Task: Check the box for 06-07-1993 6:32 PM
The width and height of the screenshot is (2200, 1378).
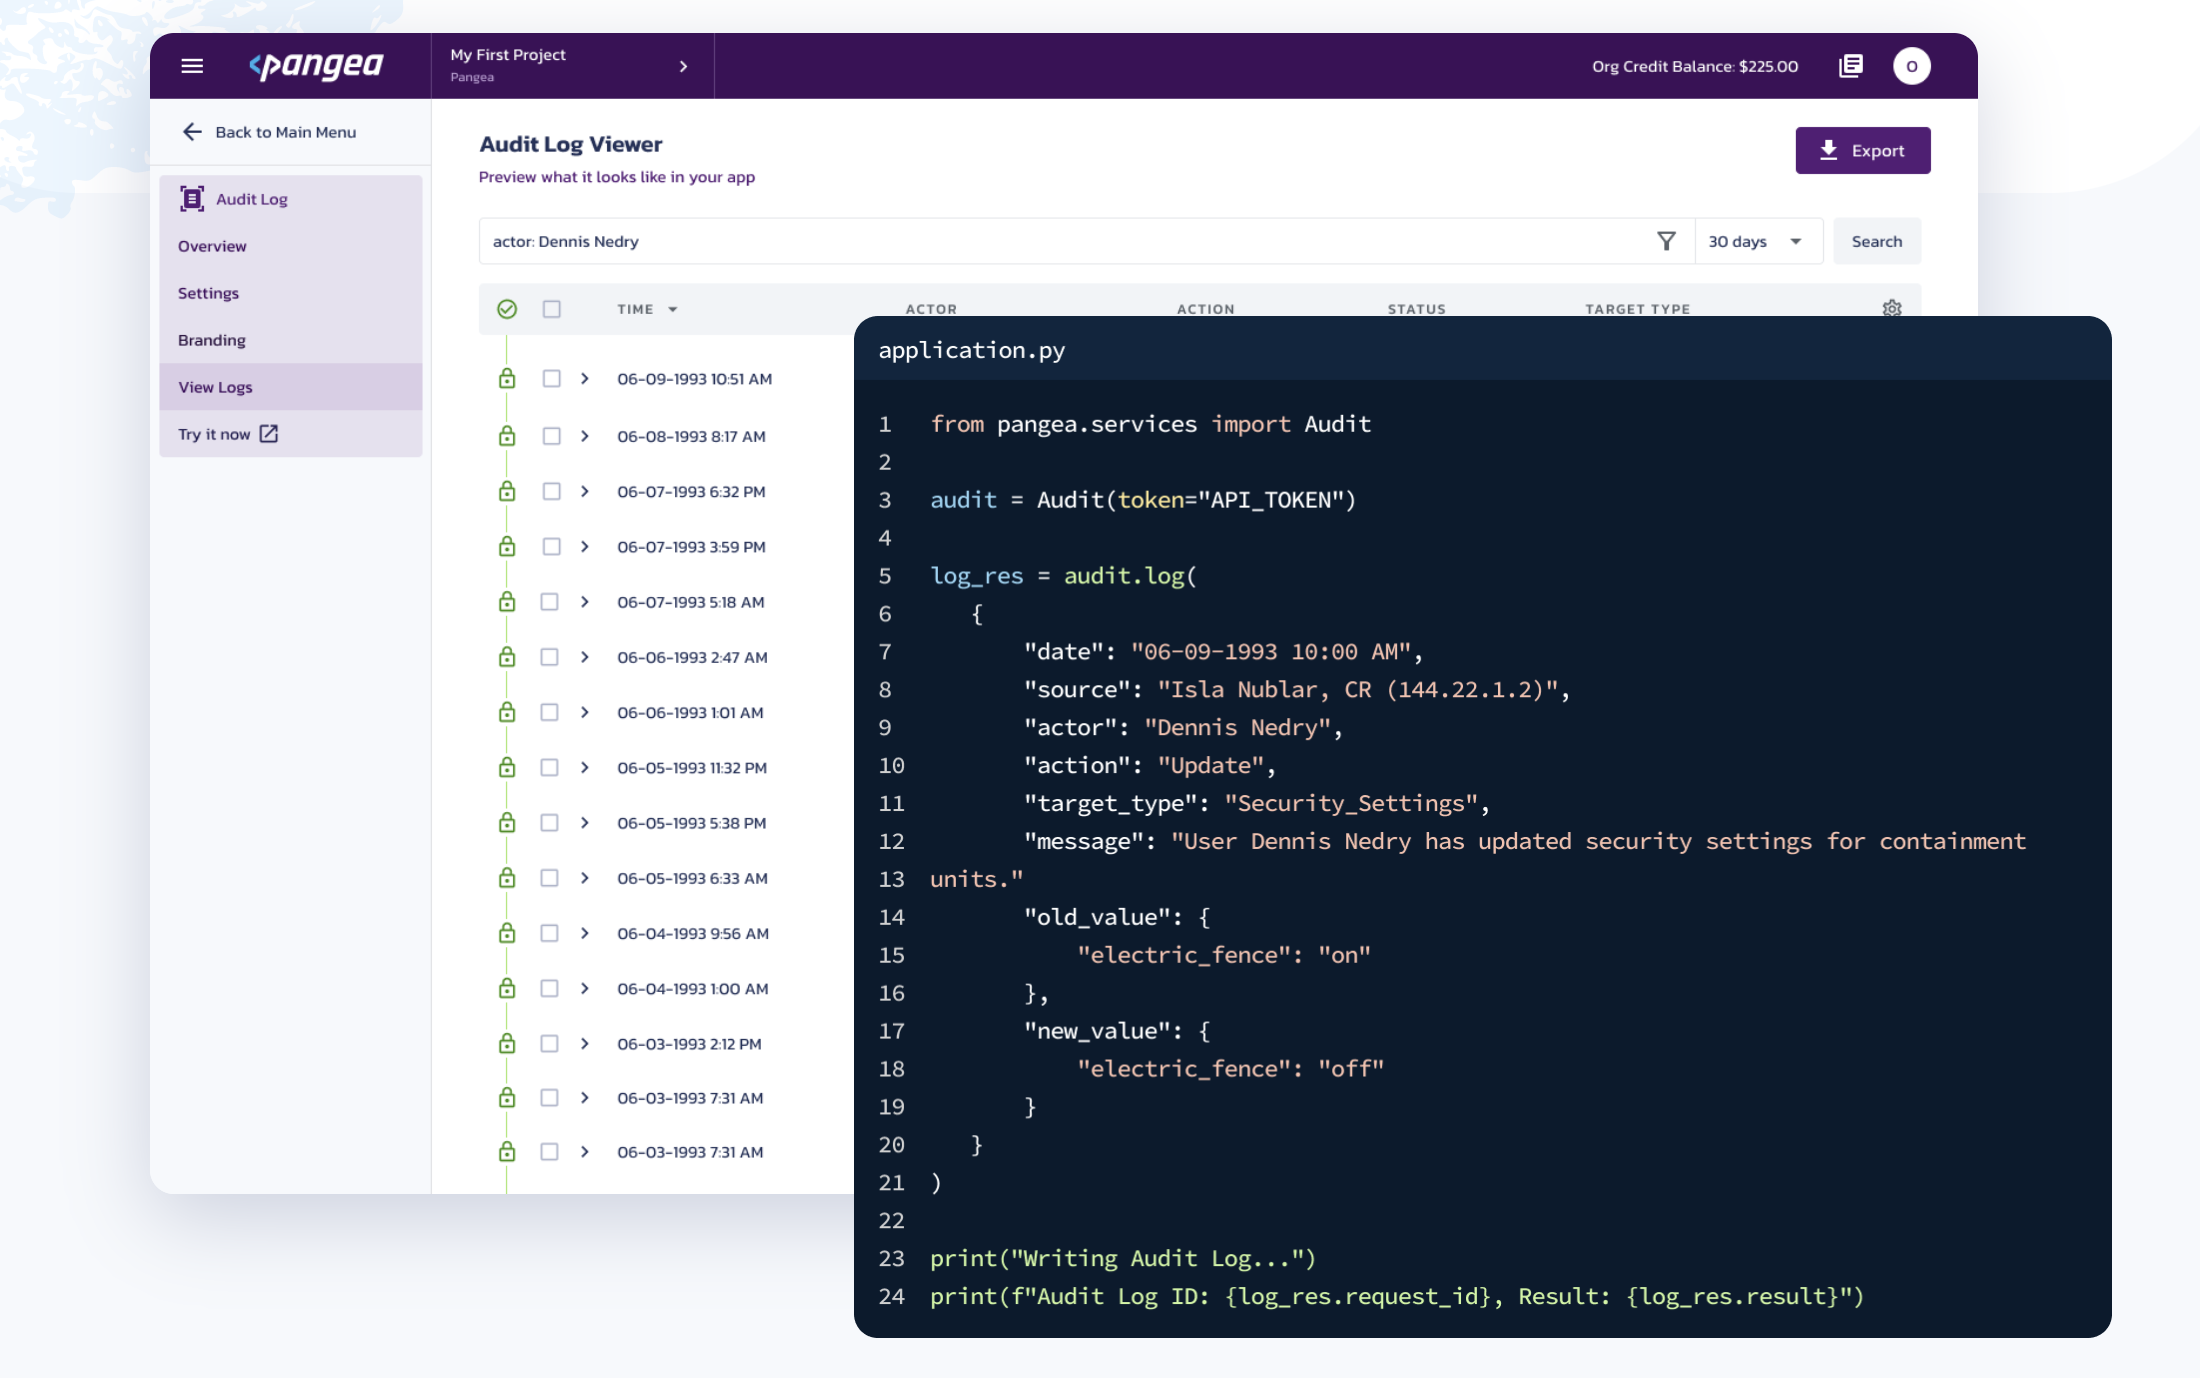Action: click(551, 491)
